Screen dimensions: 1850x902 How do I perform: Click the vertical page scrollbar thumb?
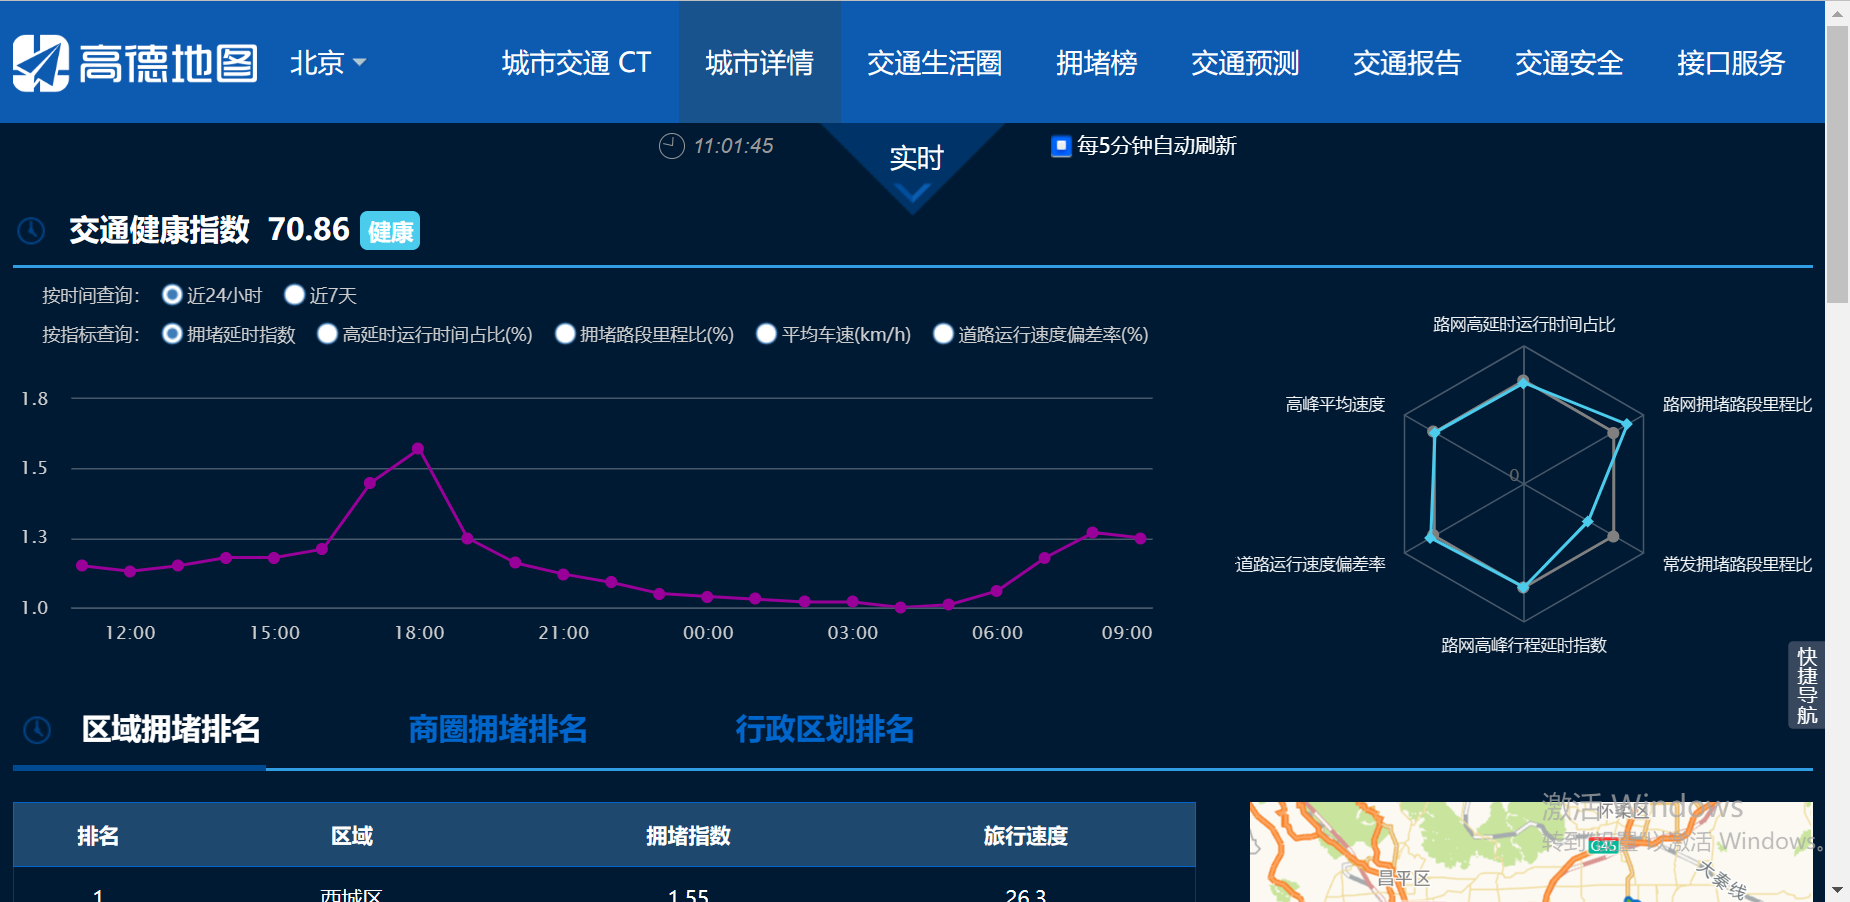1837,164
